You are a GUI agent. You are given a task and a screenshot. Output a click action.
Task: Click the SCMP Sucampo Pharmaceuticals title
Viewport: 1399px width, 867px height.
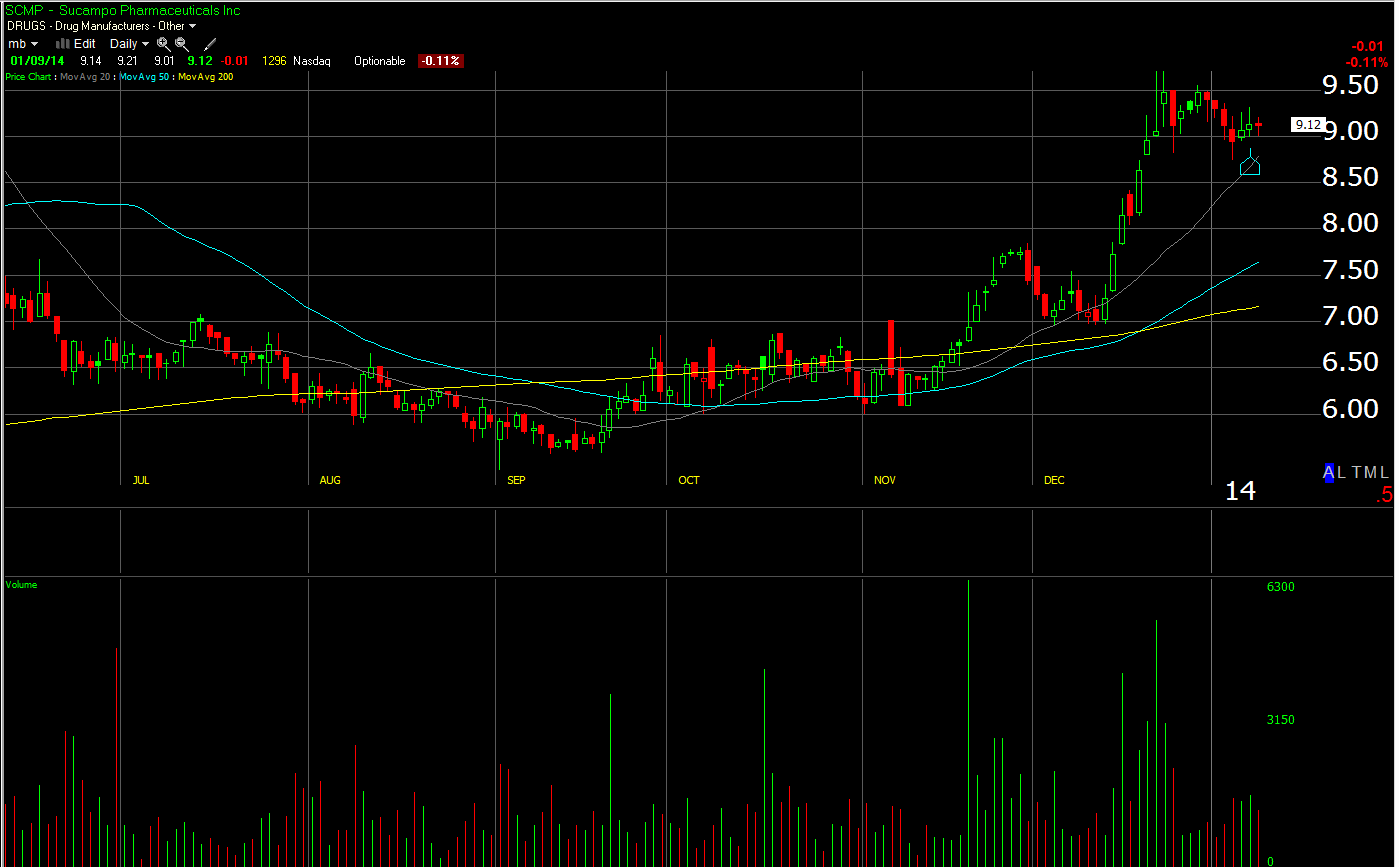coord(123,10)
